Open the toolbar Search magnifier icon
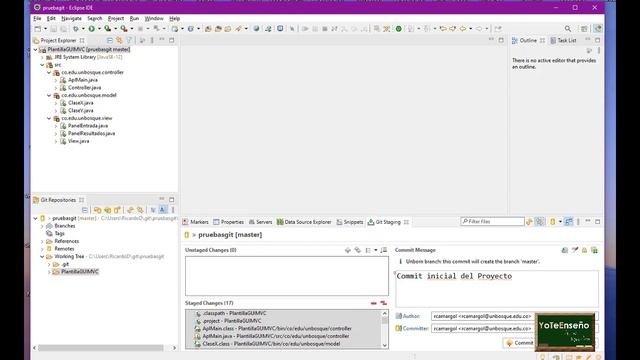Viewport: 640px width, 360px height. coord(568,29)
